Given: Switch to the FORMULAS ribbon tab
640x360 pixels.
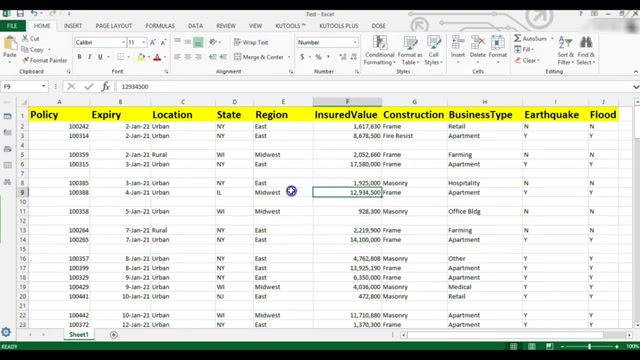Looking at the screenshot, I should pyautogui.click(x=160, y=26).
